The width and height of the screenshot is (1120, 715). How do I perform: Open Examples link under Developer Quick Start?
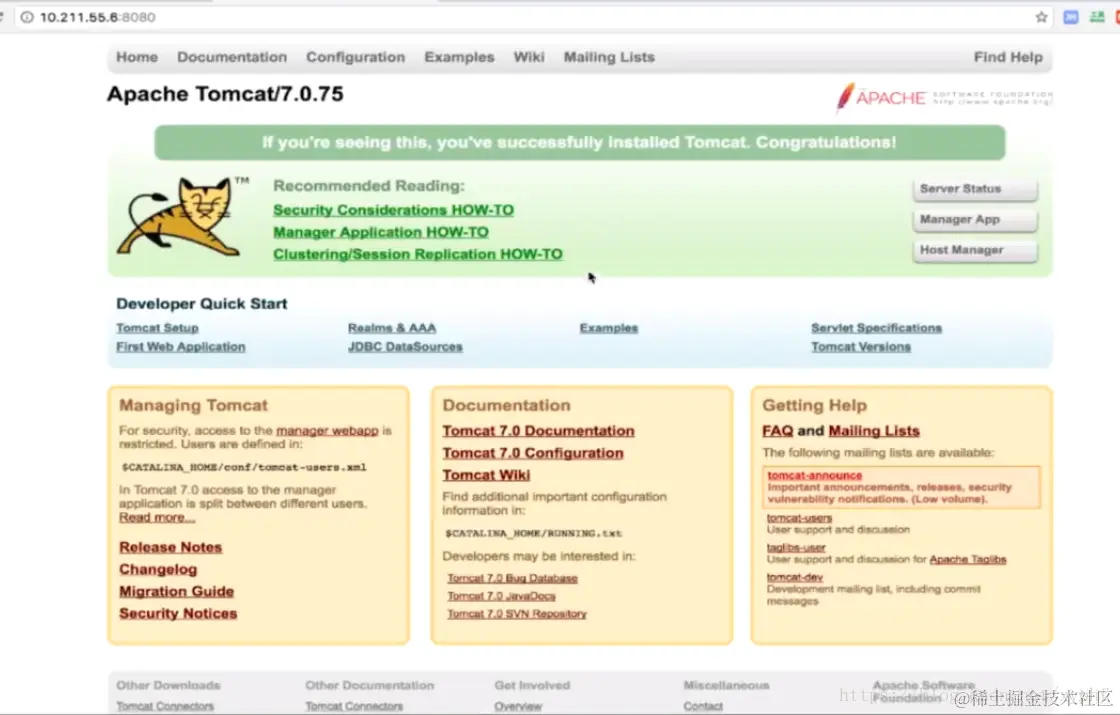coord(609,328)
